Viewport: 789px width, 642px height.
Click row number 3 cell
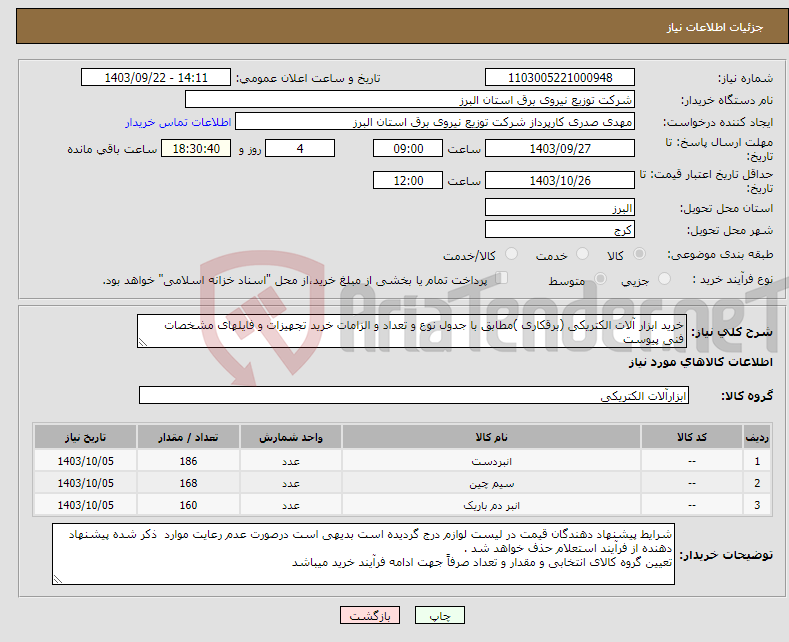click(757, 505)
